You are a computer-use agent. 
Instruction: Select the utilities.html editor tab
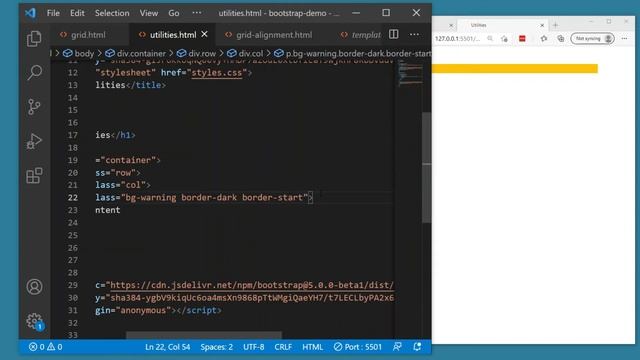coord(173,35)
